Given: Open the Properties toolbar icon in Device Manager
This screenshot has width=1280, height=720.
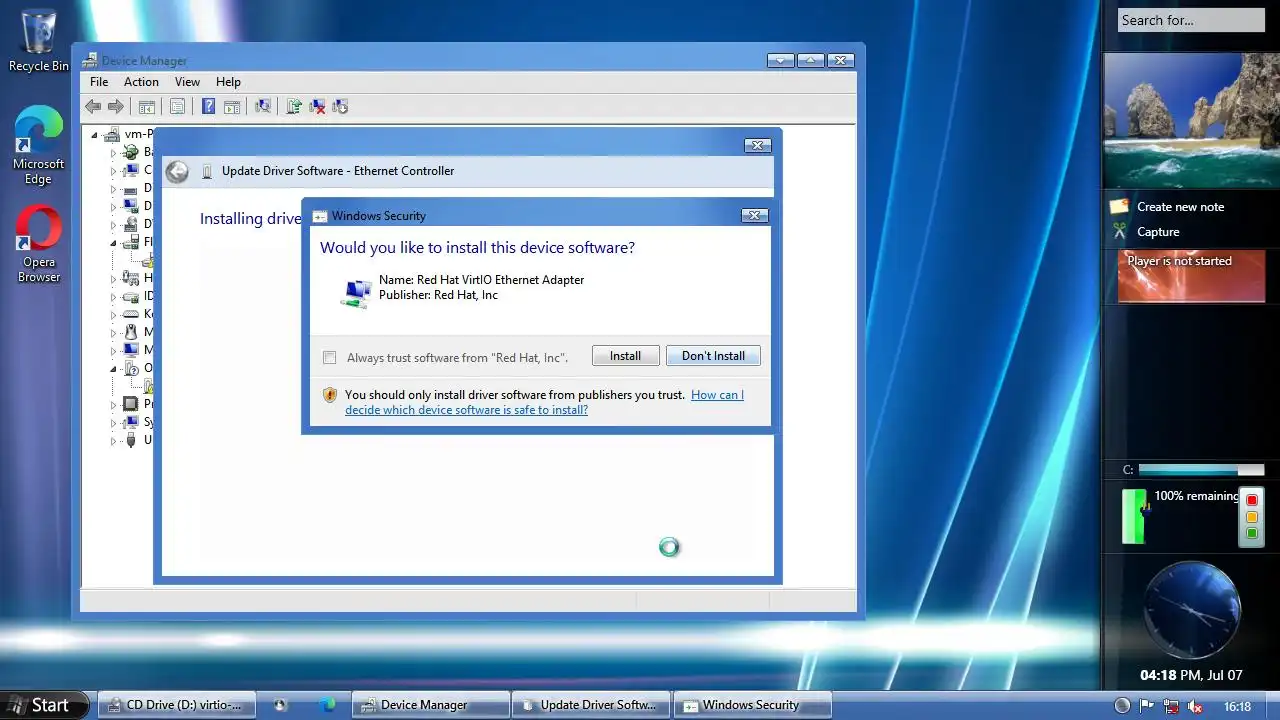Looking at the screenshot, I should [177, 107].
